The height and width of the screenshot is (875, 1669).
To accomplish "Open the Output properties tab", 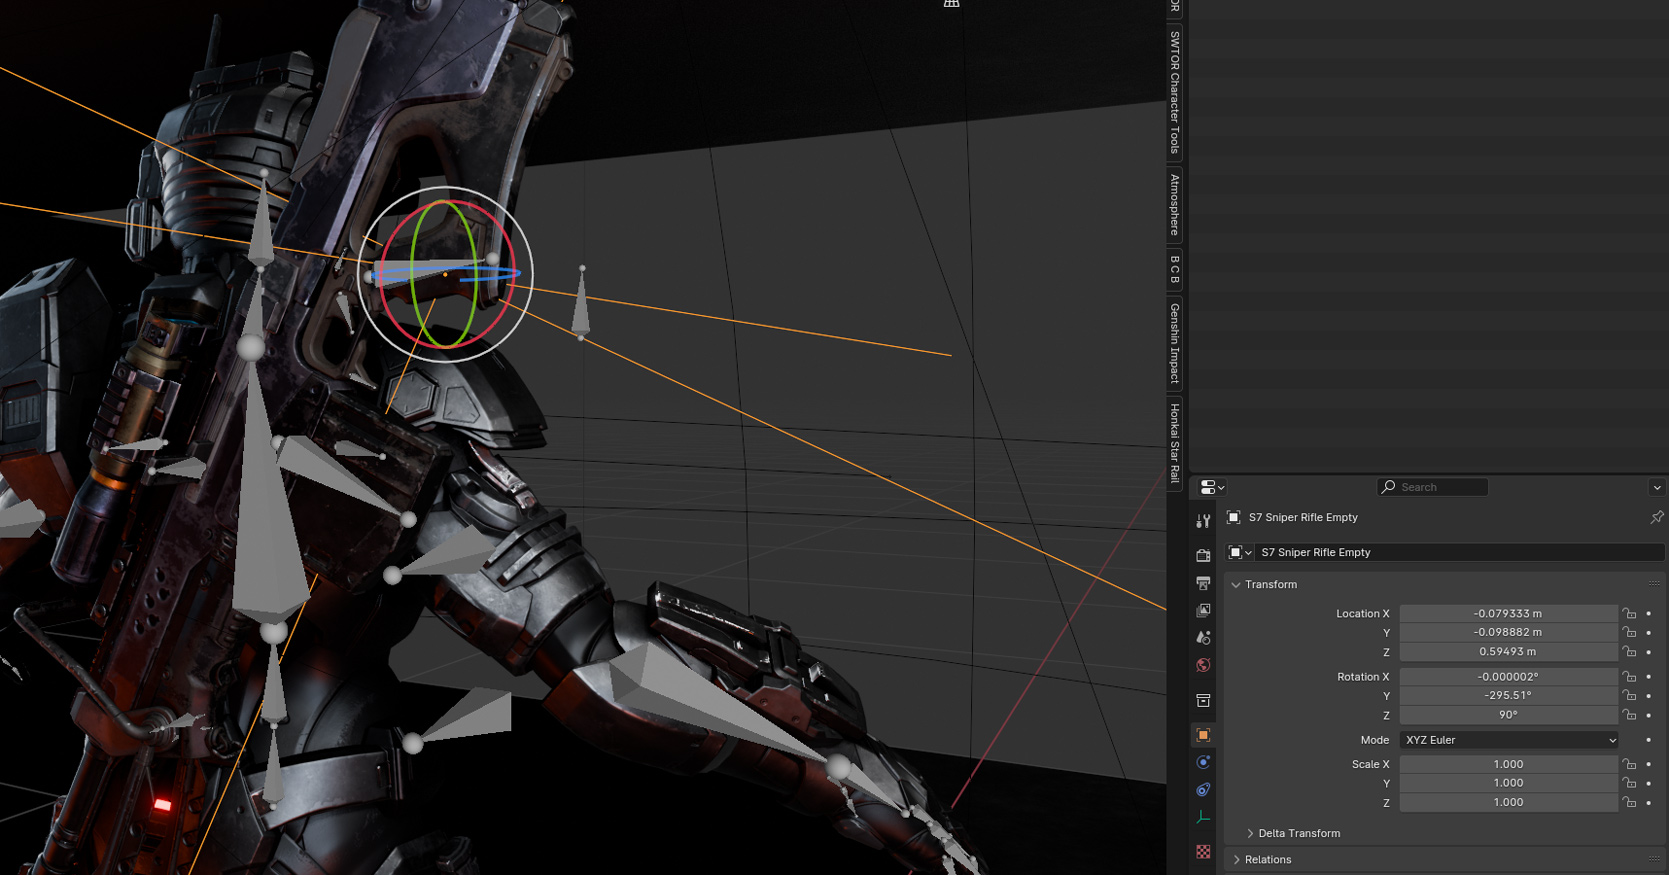I will 1203,583.
